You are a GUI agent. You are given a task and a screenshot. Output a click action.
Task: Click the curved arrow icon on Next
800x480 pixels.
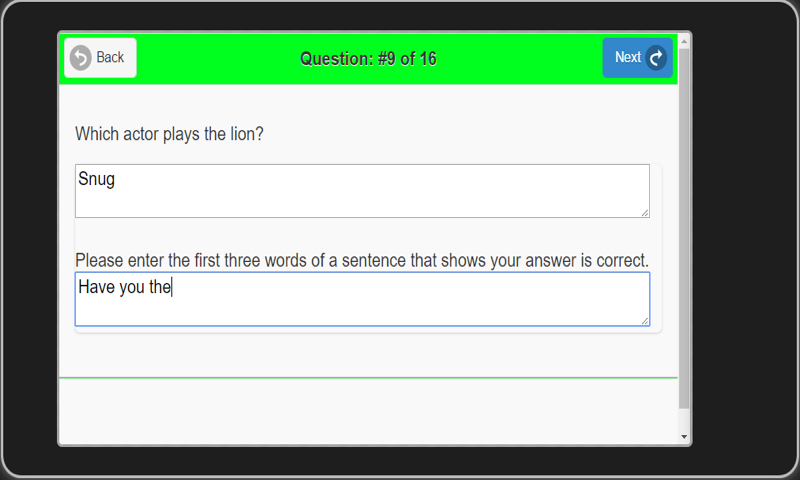coord(656,58)
